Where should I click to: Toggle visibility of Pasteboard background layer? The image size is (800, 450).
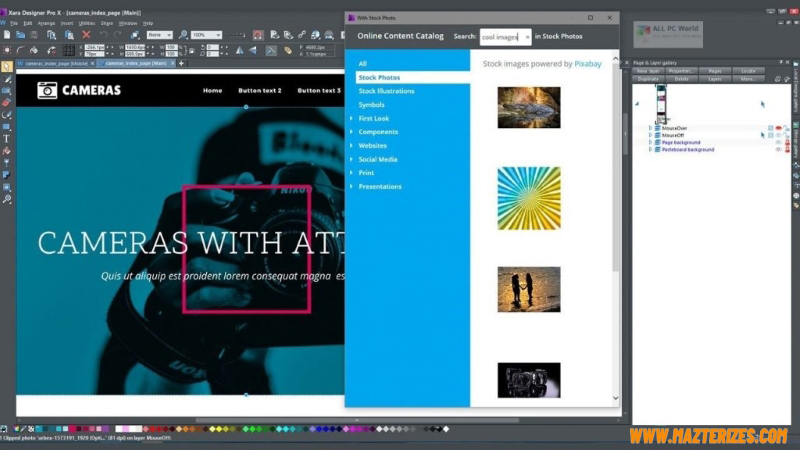coord(779,149)
